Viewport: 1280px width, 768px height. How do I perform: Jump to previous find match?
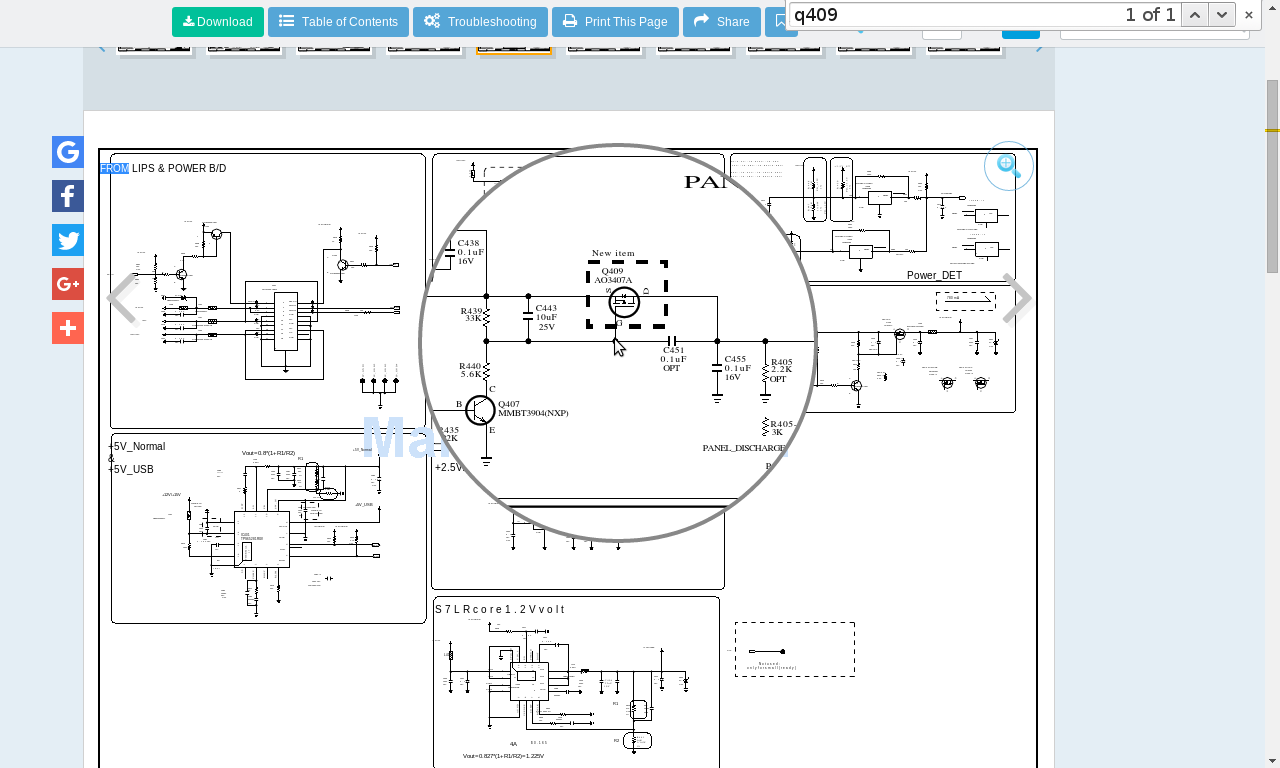1195,15
